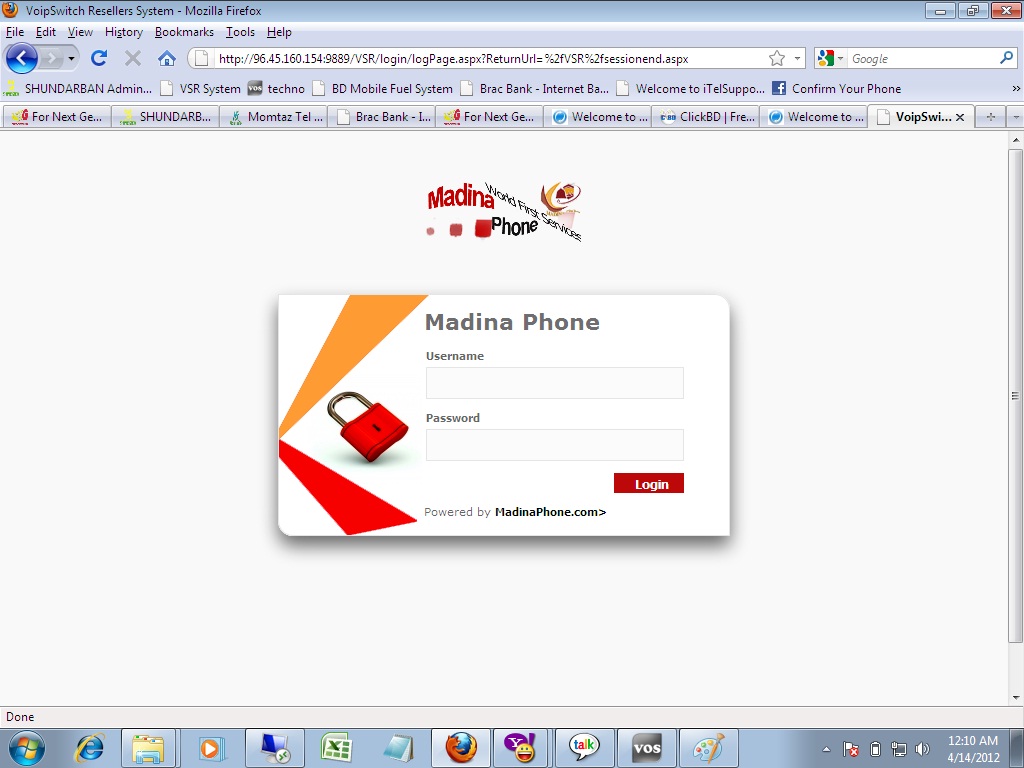Click the forward navigation arrow
The image size is (1024, 768).
(x=51, y=59)
